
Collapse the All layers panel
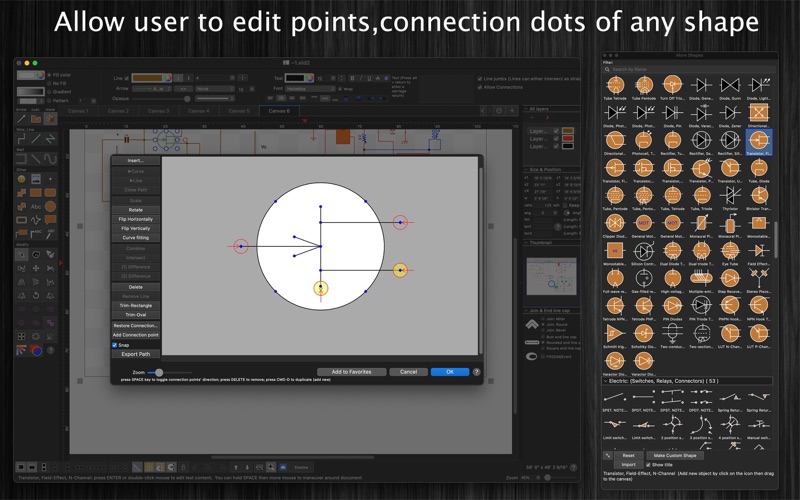[x=526, y=109]
